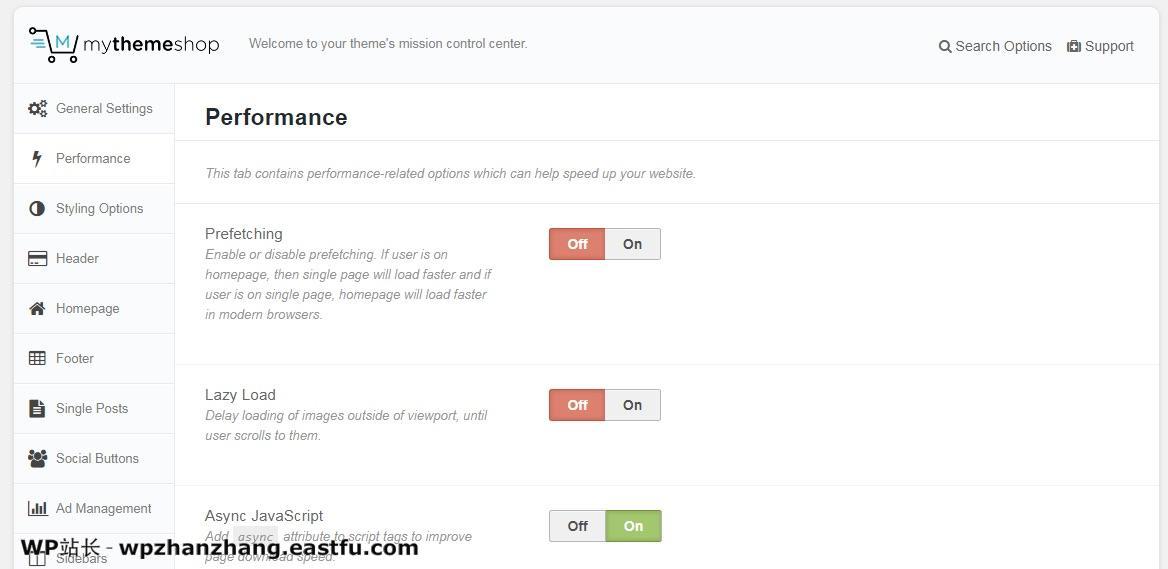The height and width of the screenshot is (569, 1168).
Task: Click the Homepage house icon
Action: (x=37, y=308)
